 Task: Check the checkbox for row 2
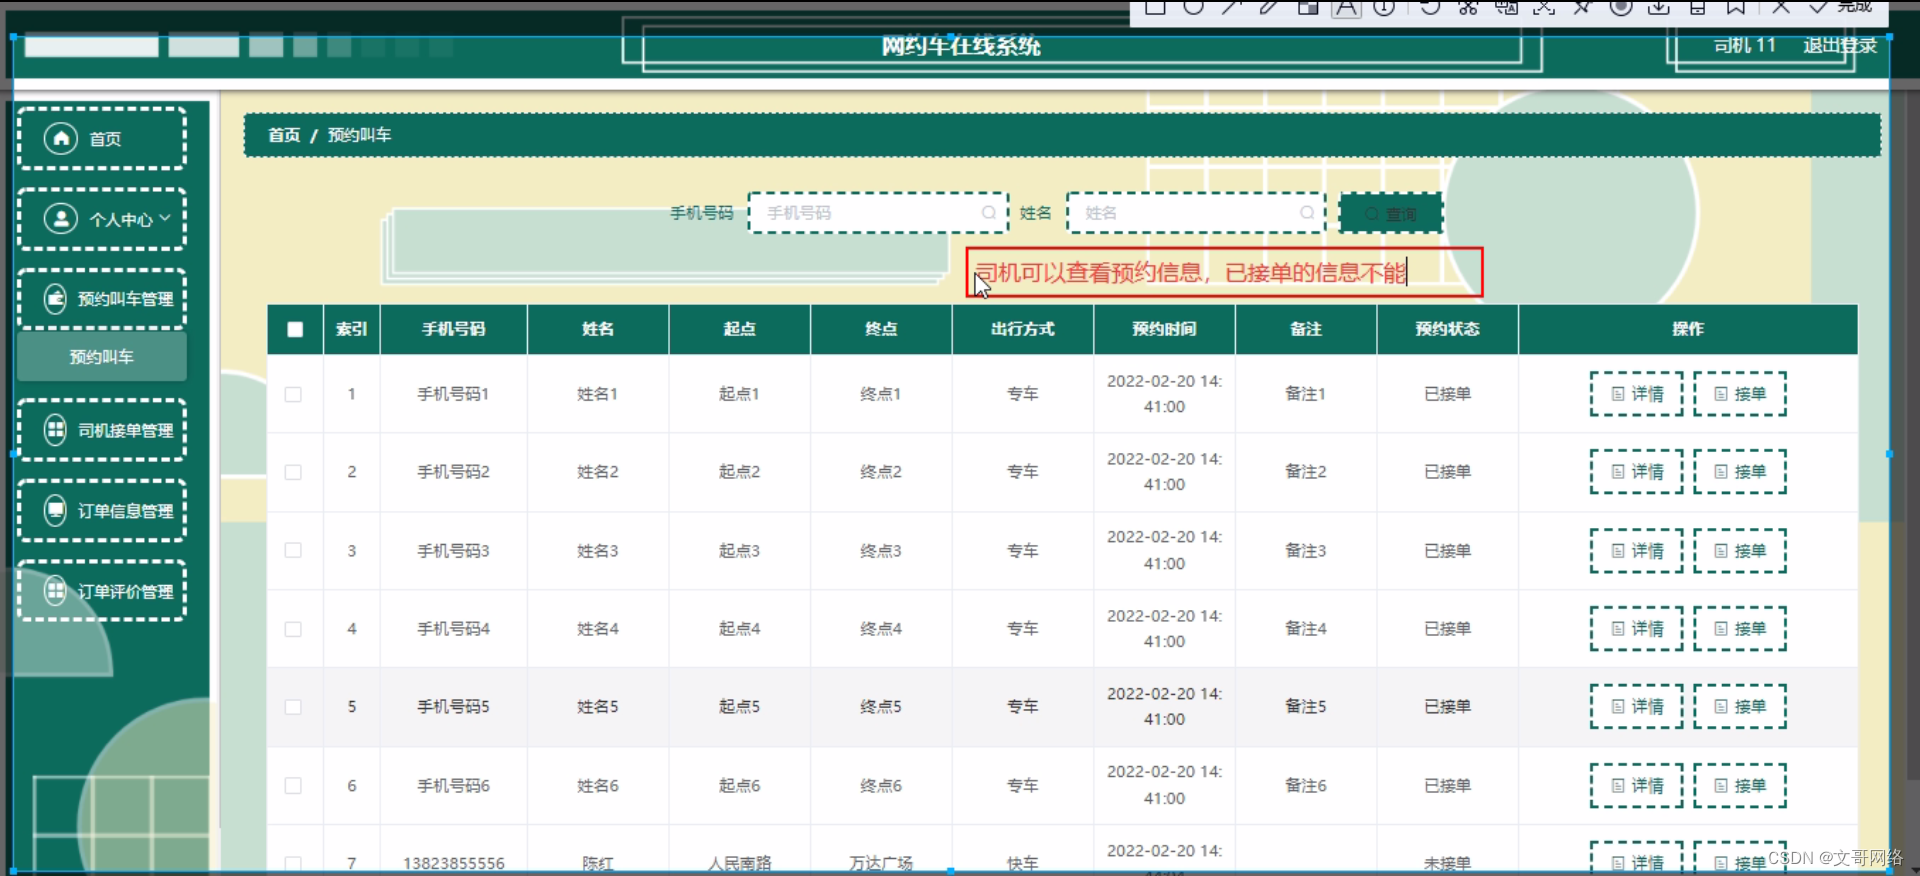[x=293, y=472]
